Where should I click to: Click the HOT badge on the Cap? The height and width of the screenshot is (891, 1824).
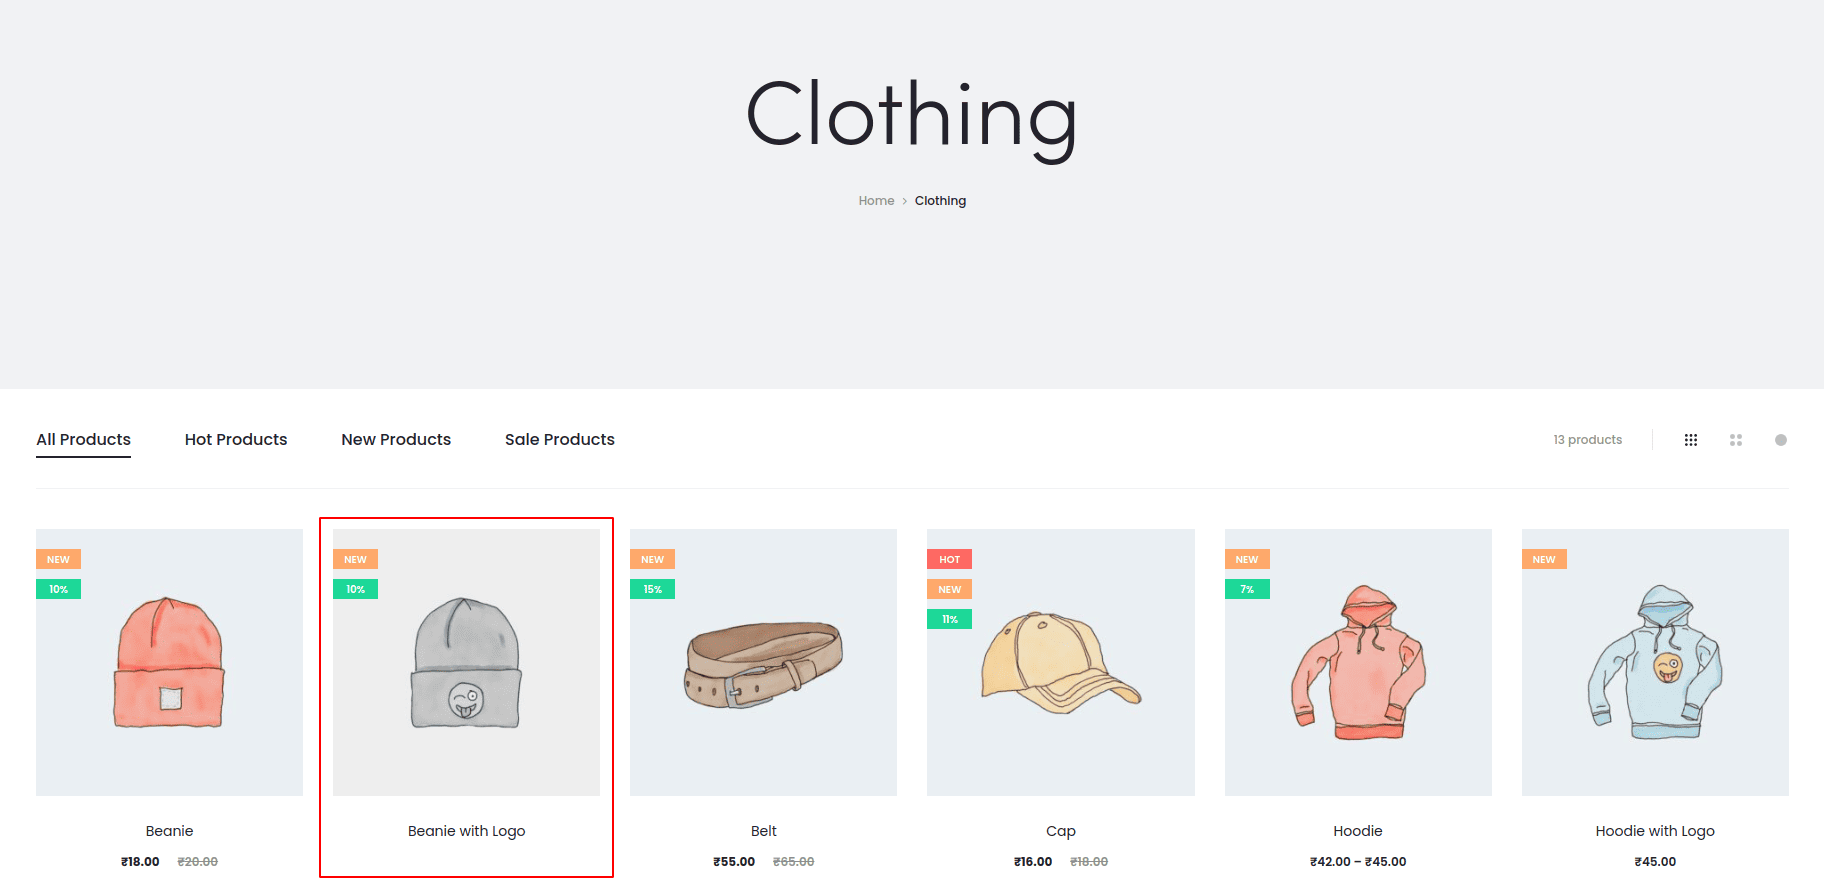coord(949,559)
